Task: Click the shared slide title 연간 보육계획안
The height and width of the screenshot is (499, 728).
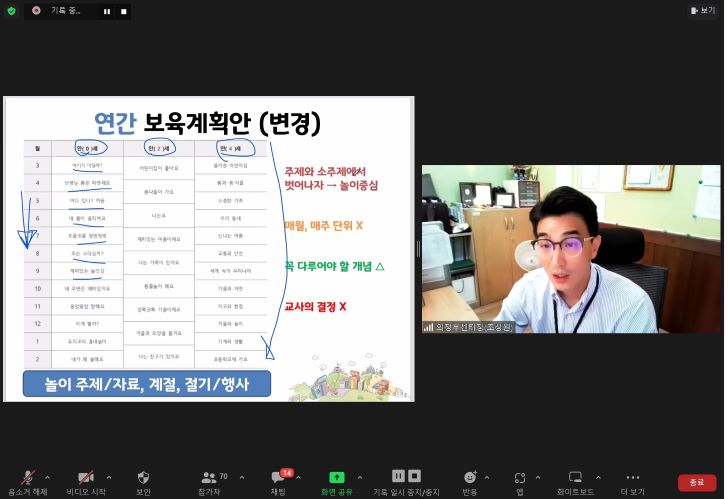Action: click(208, 123)
